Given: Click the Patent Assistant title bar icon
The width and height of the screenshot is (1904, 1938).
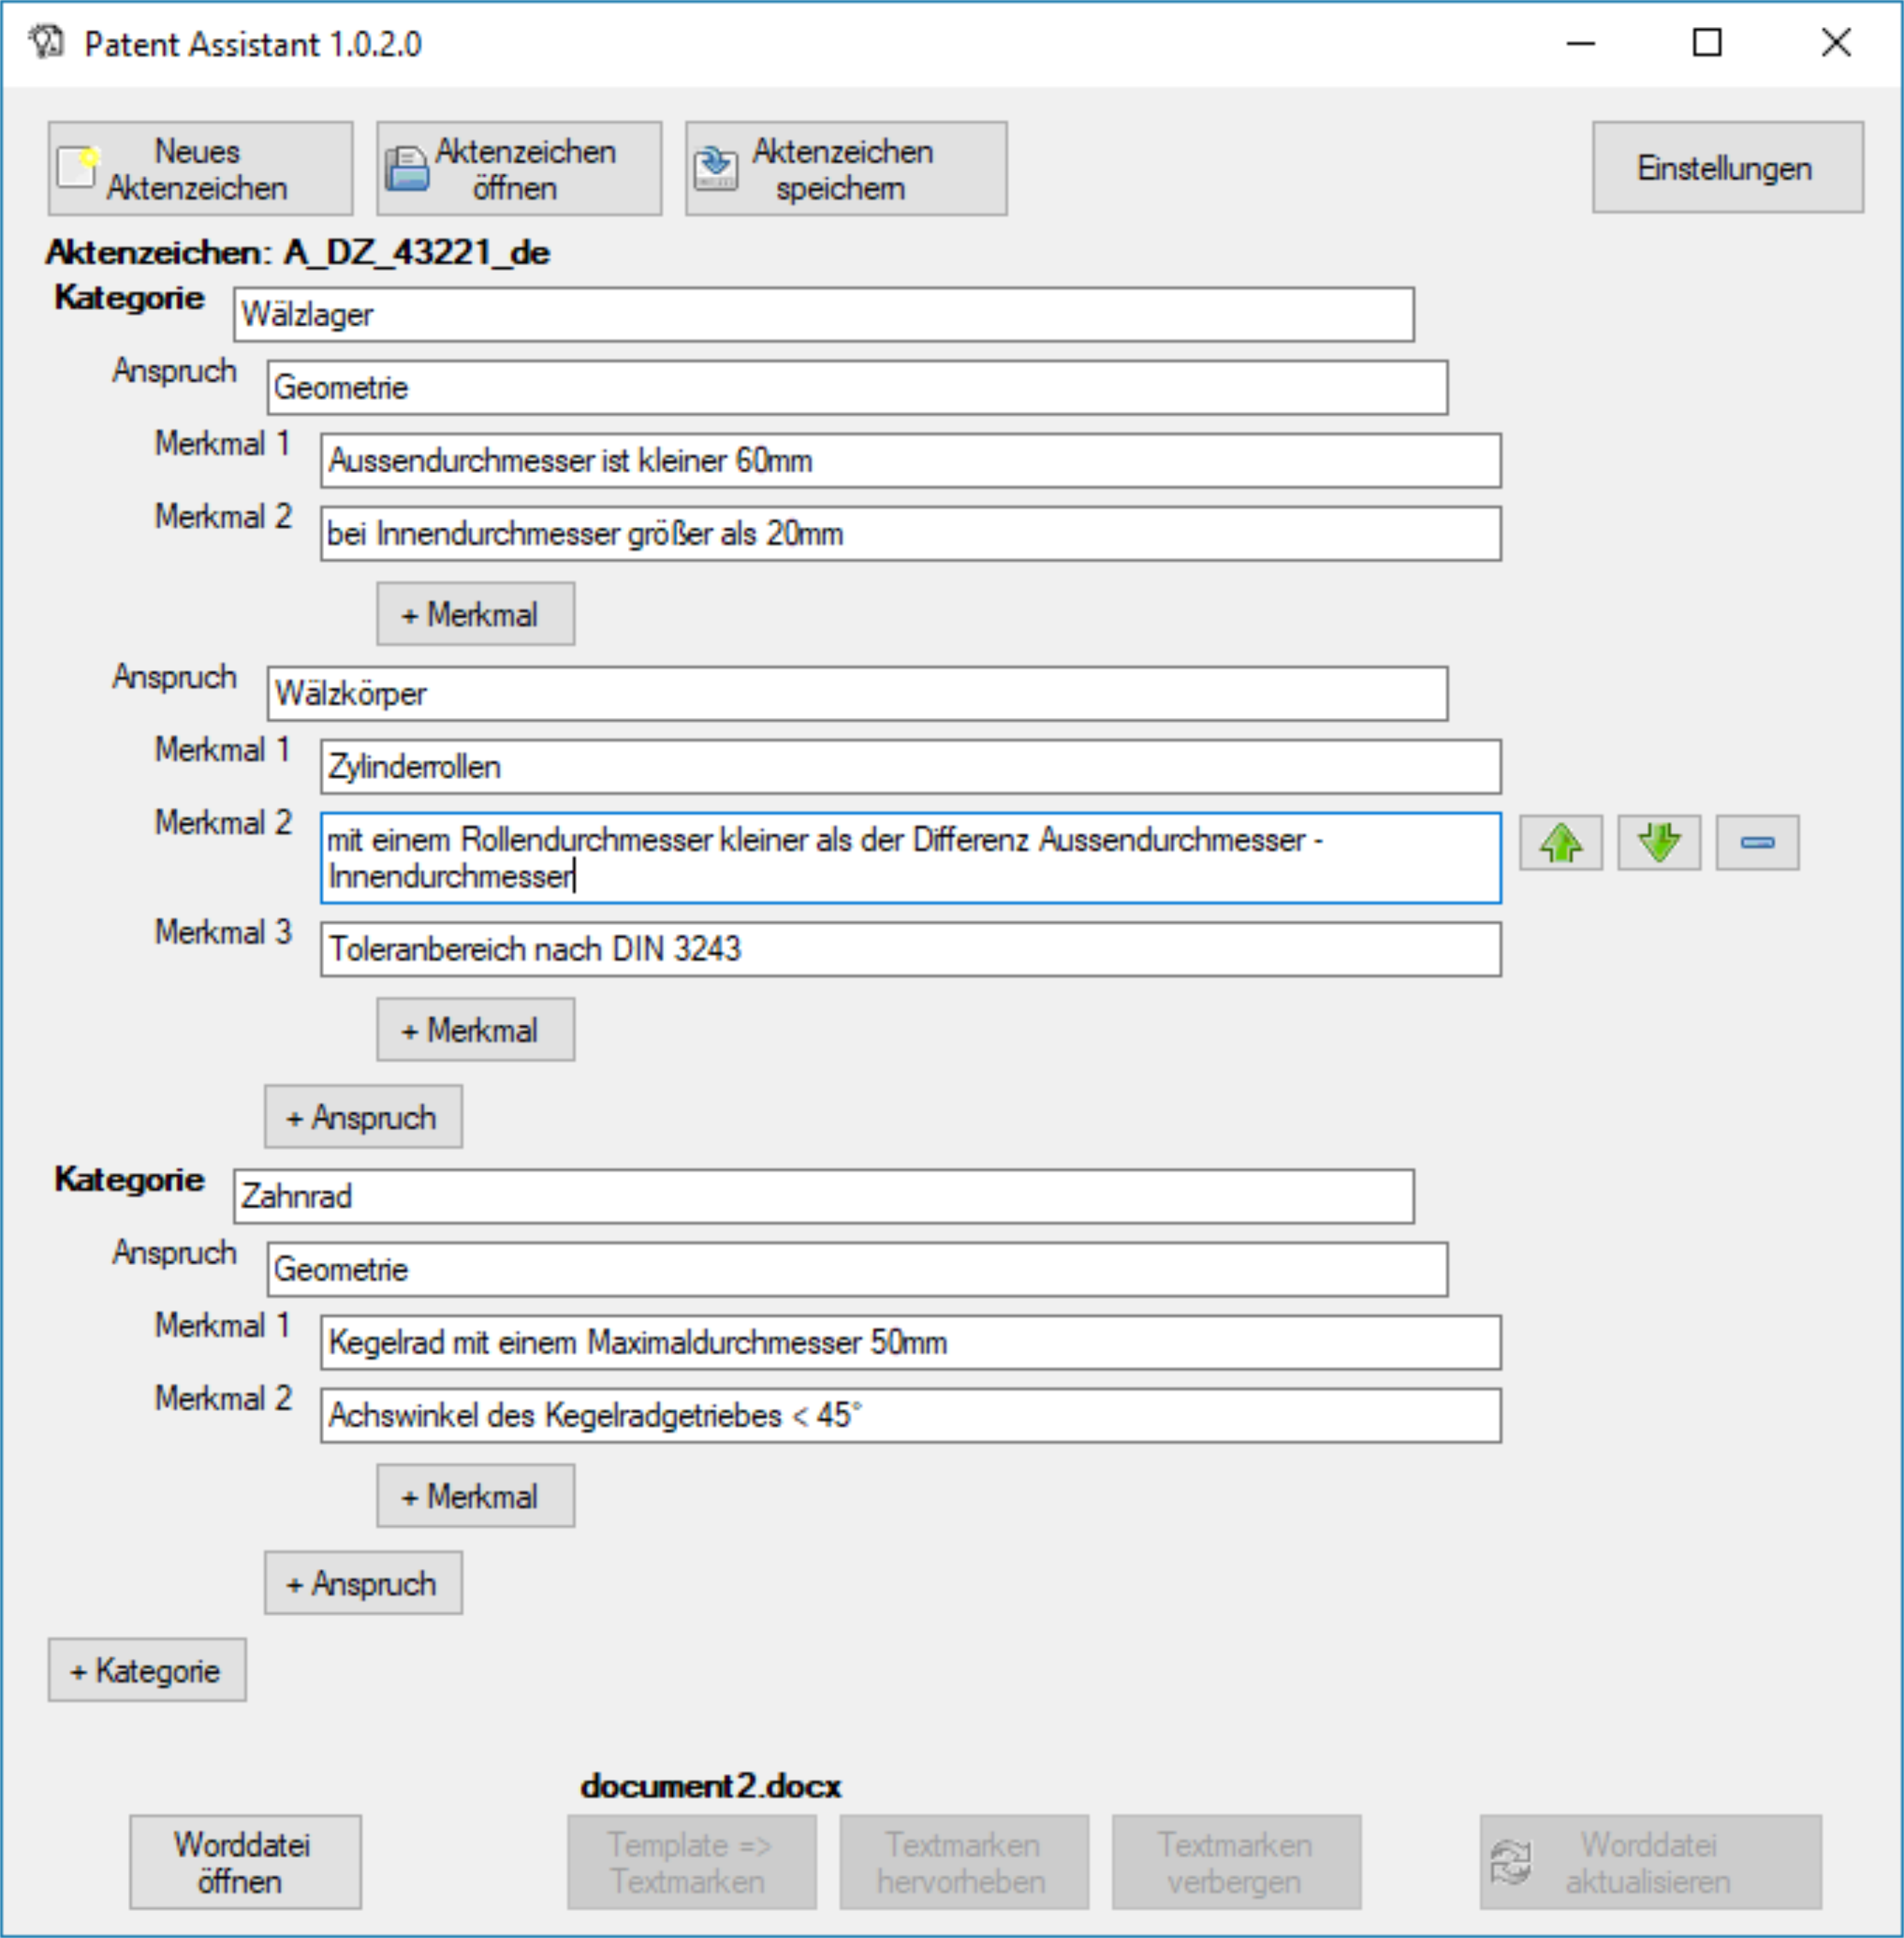Looking at the screenshot, I should (x=46, y=43).
